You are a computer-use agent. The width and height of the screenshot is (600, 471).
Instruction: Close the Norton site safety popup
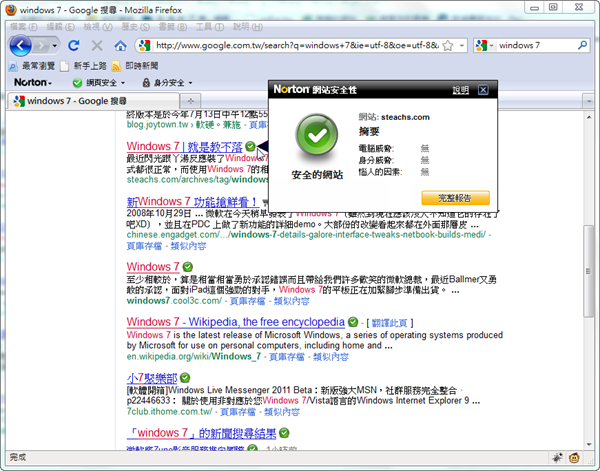pyautogui.click(x=483, y=90)
